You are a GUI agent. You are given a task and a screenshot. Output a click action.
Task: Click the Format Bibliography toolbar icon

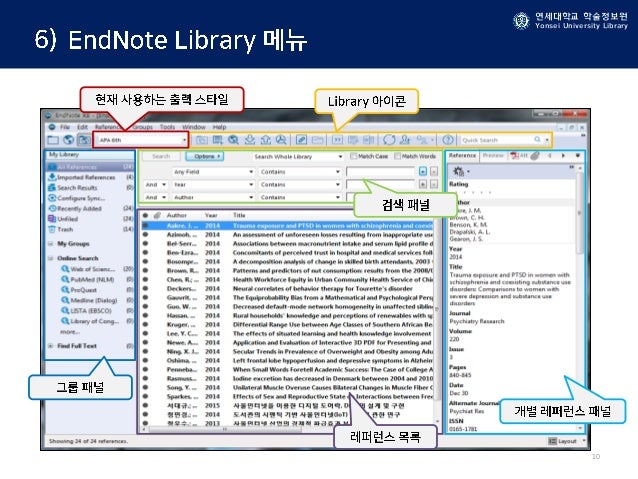tap(353, 140)
